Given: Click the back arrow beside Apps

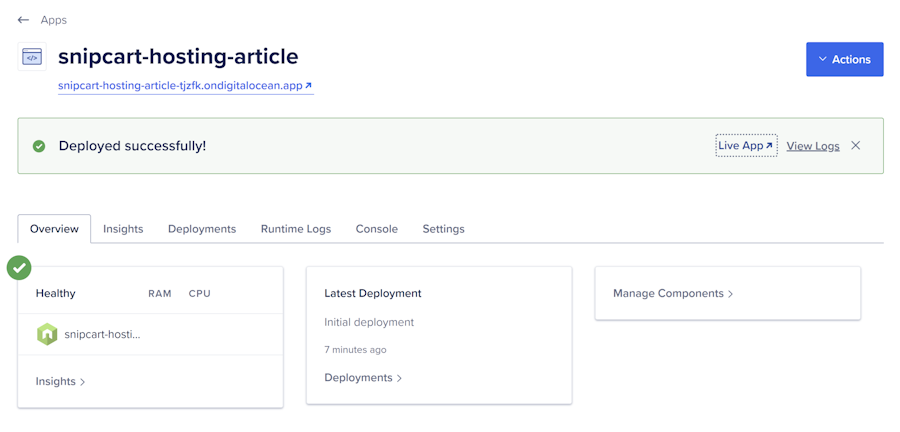Looking at the screenshot, I should (23, 20).
